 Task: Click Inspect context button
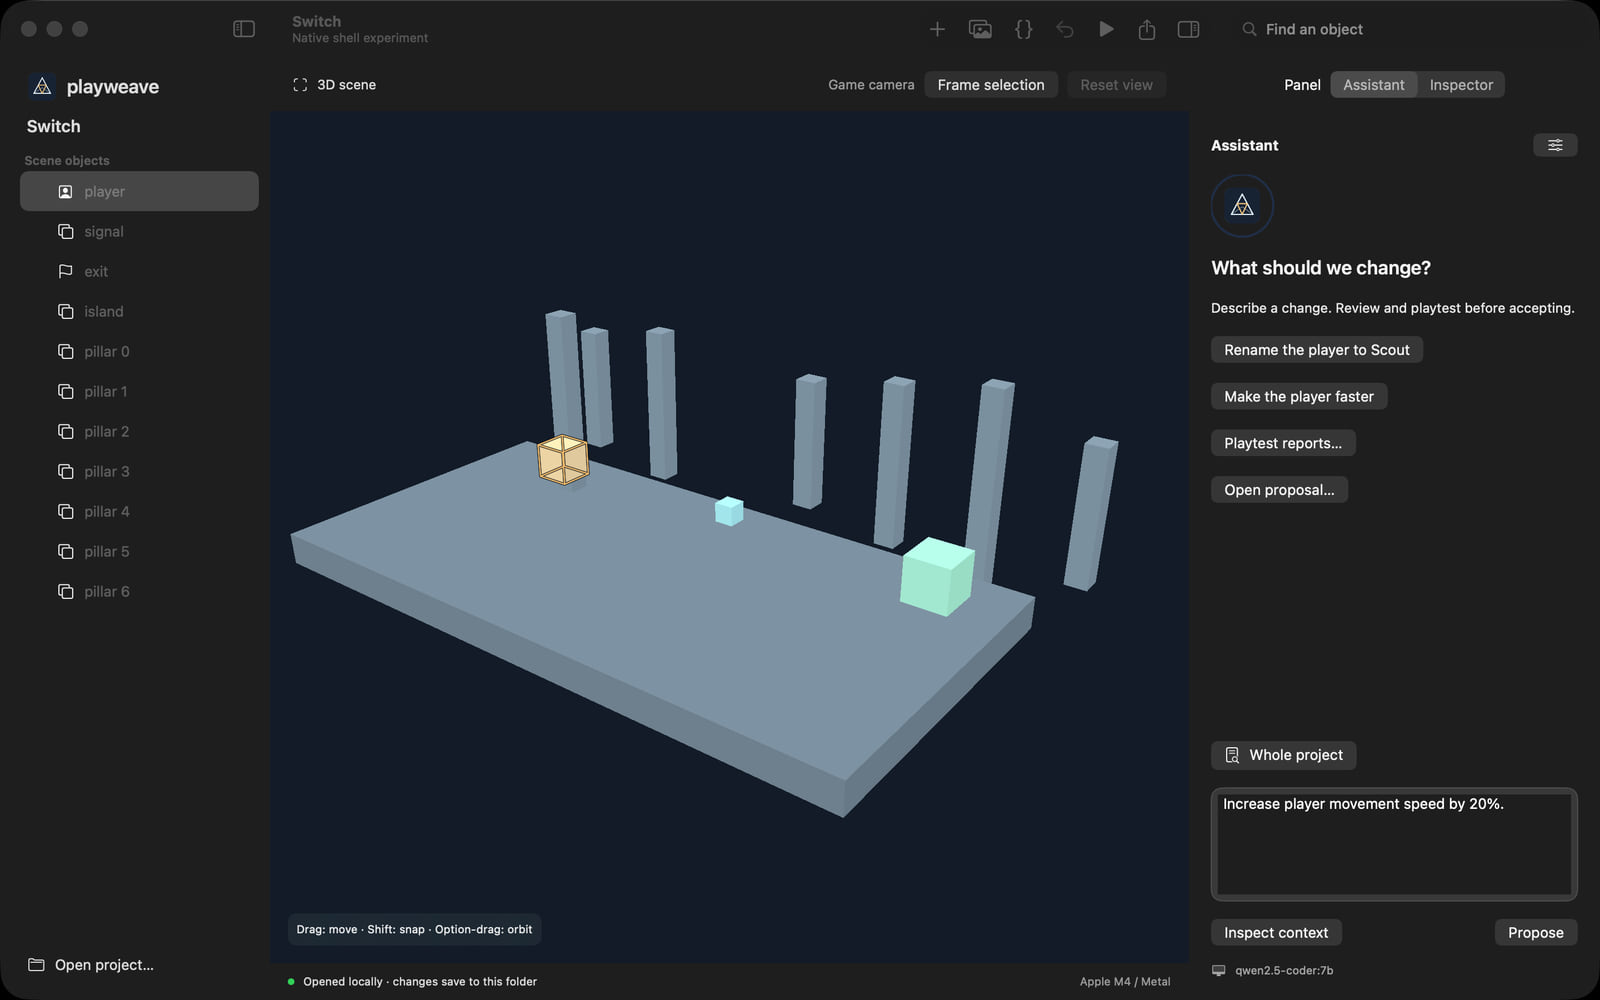(x=1276, y=933)
